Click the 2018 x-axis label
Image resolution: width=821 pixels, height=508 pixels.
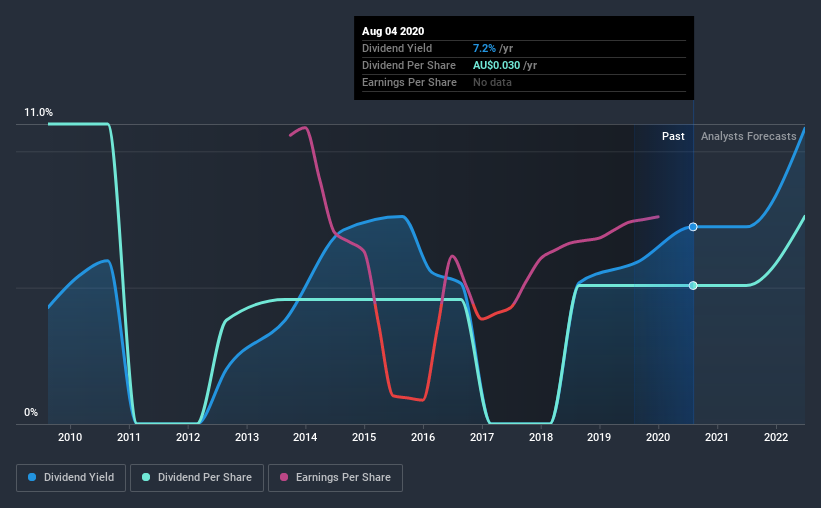coord(541,437)
